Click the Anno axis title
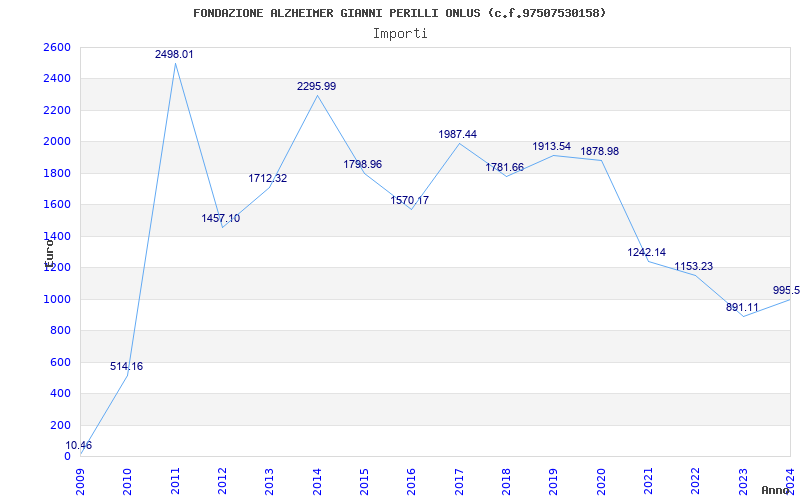The image size is (800, 500). pyautogui.click(x=775, y=490)
